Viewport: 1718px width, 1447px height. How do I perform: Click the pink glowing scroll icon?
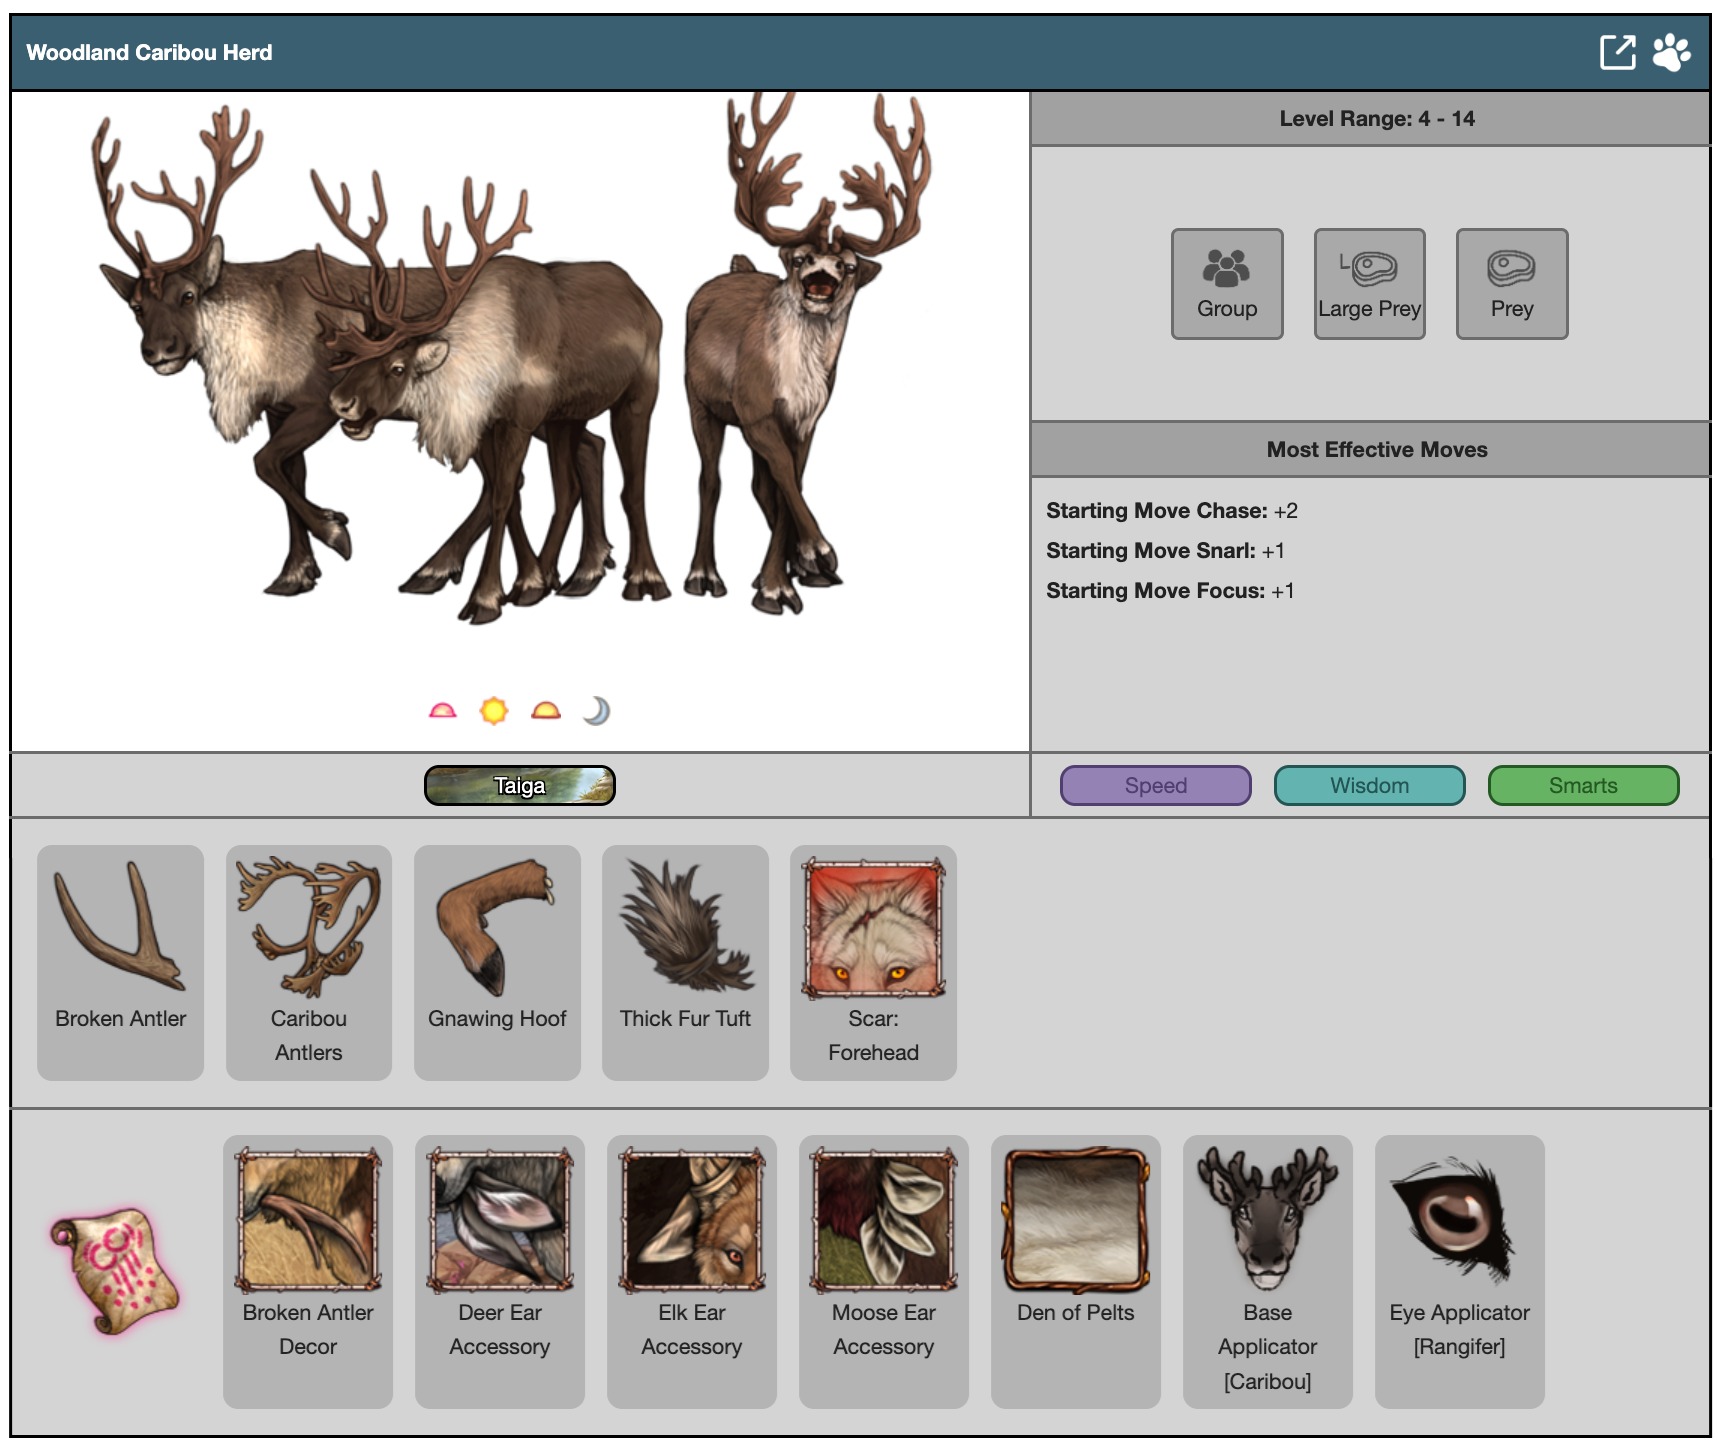click(x=116, y=1270)
